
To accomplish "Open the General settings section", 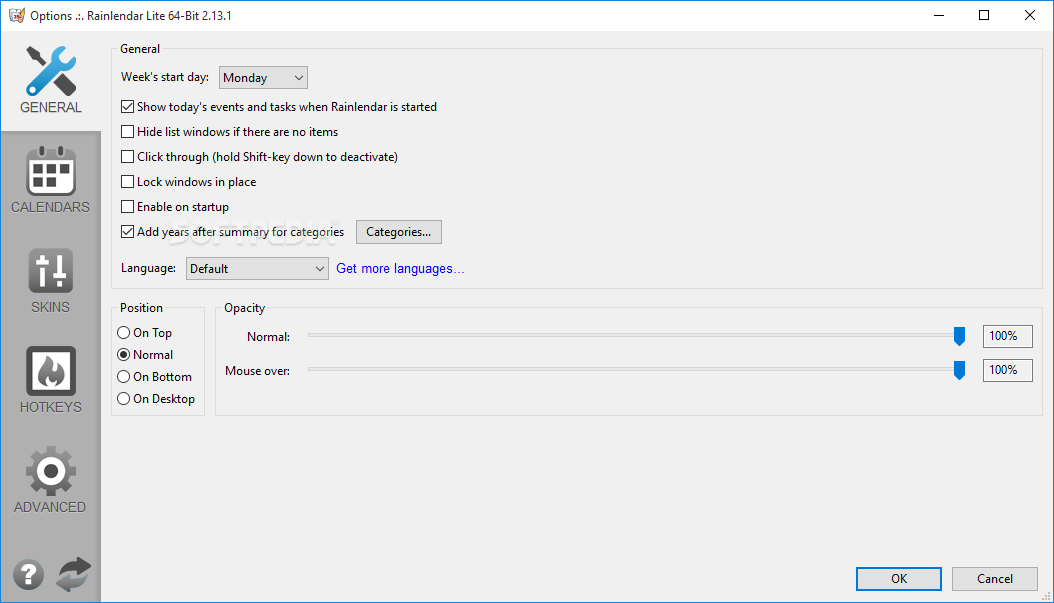I will click(x=50, y=80).
